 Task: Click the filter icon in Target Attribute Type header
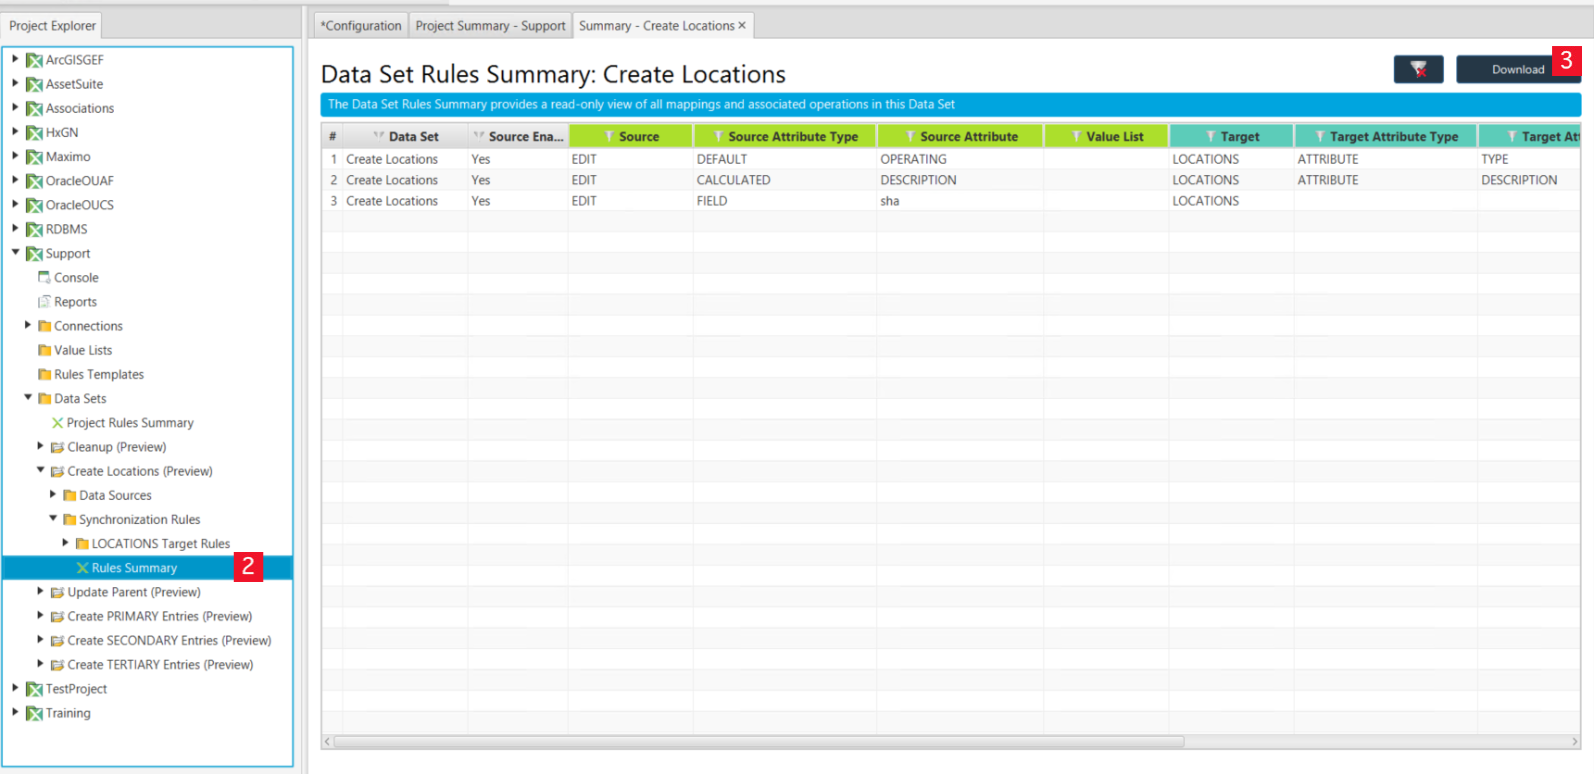[x=1320, y=137]
